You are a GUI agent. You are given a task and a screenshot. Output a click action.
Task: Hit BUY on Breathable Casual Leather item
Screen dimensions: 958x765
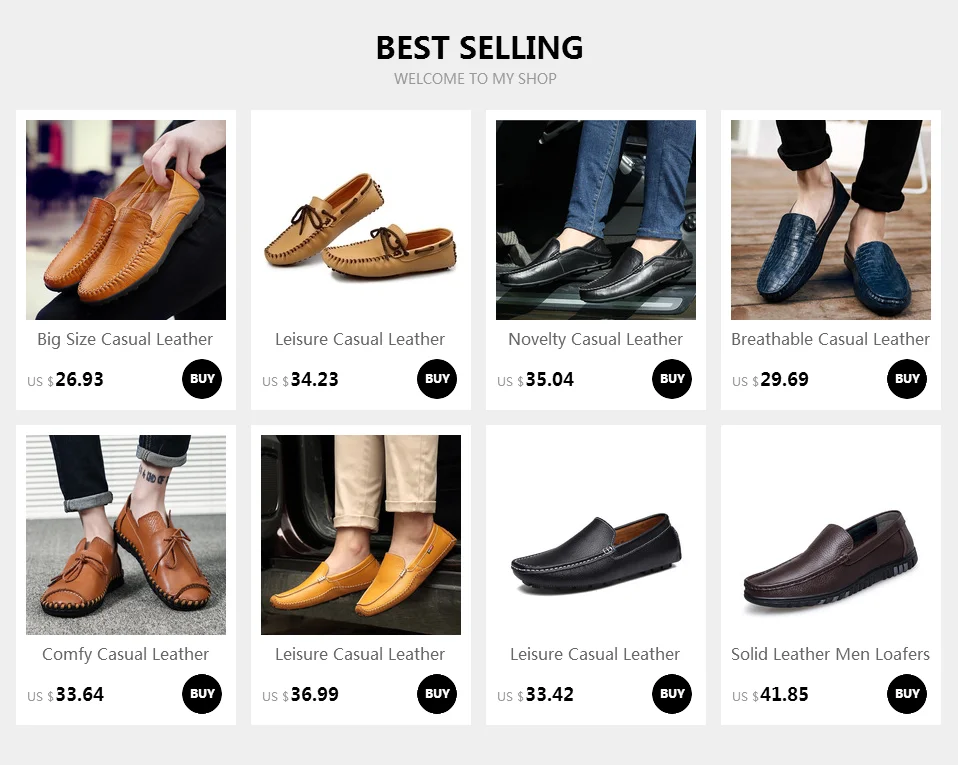click(x=907, y=379)
